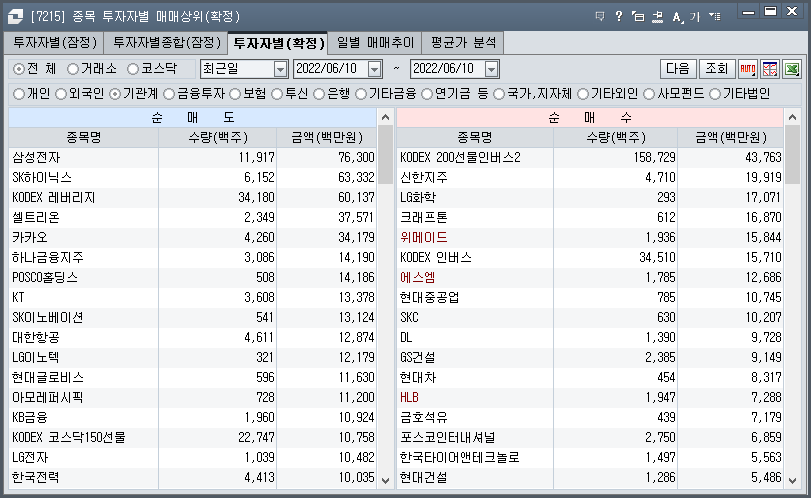Image resolution: width=811 pixels, height=498 pixels.
Task: Select 카카오 stock name
Action: tap(29, 237)
